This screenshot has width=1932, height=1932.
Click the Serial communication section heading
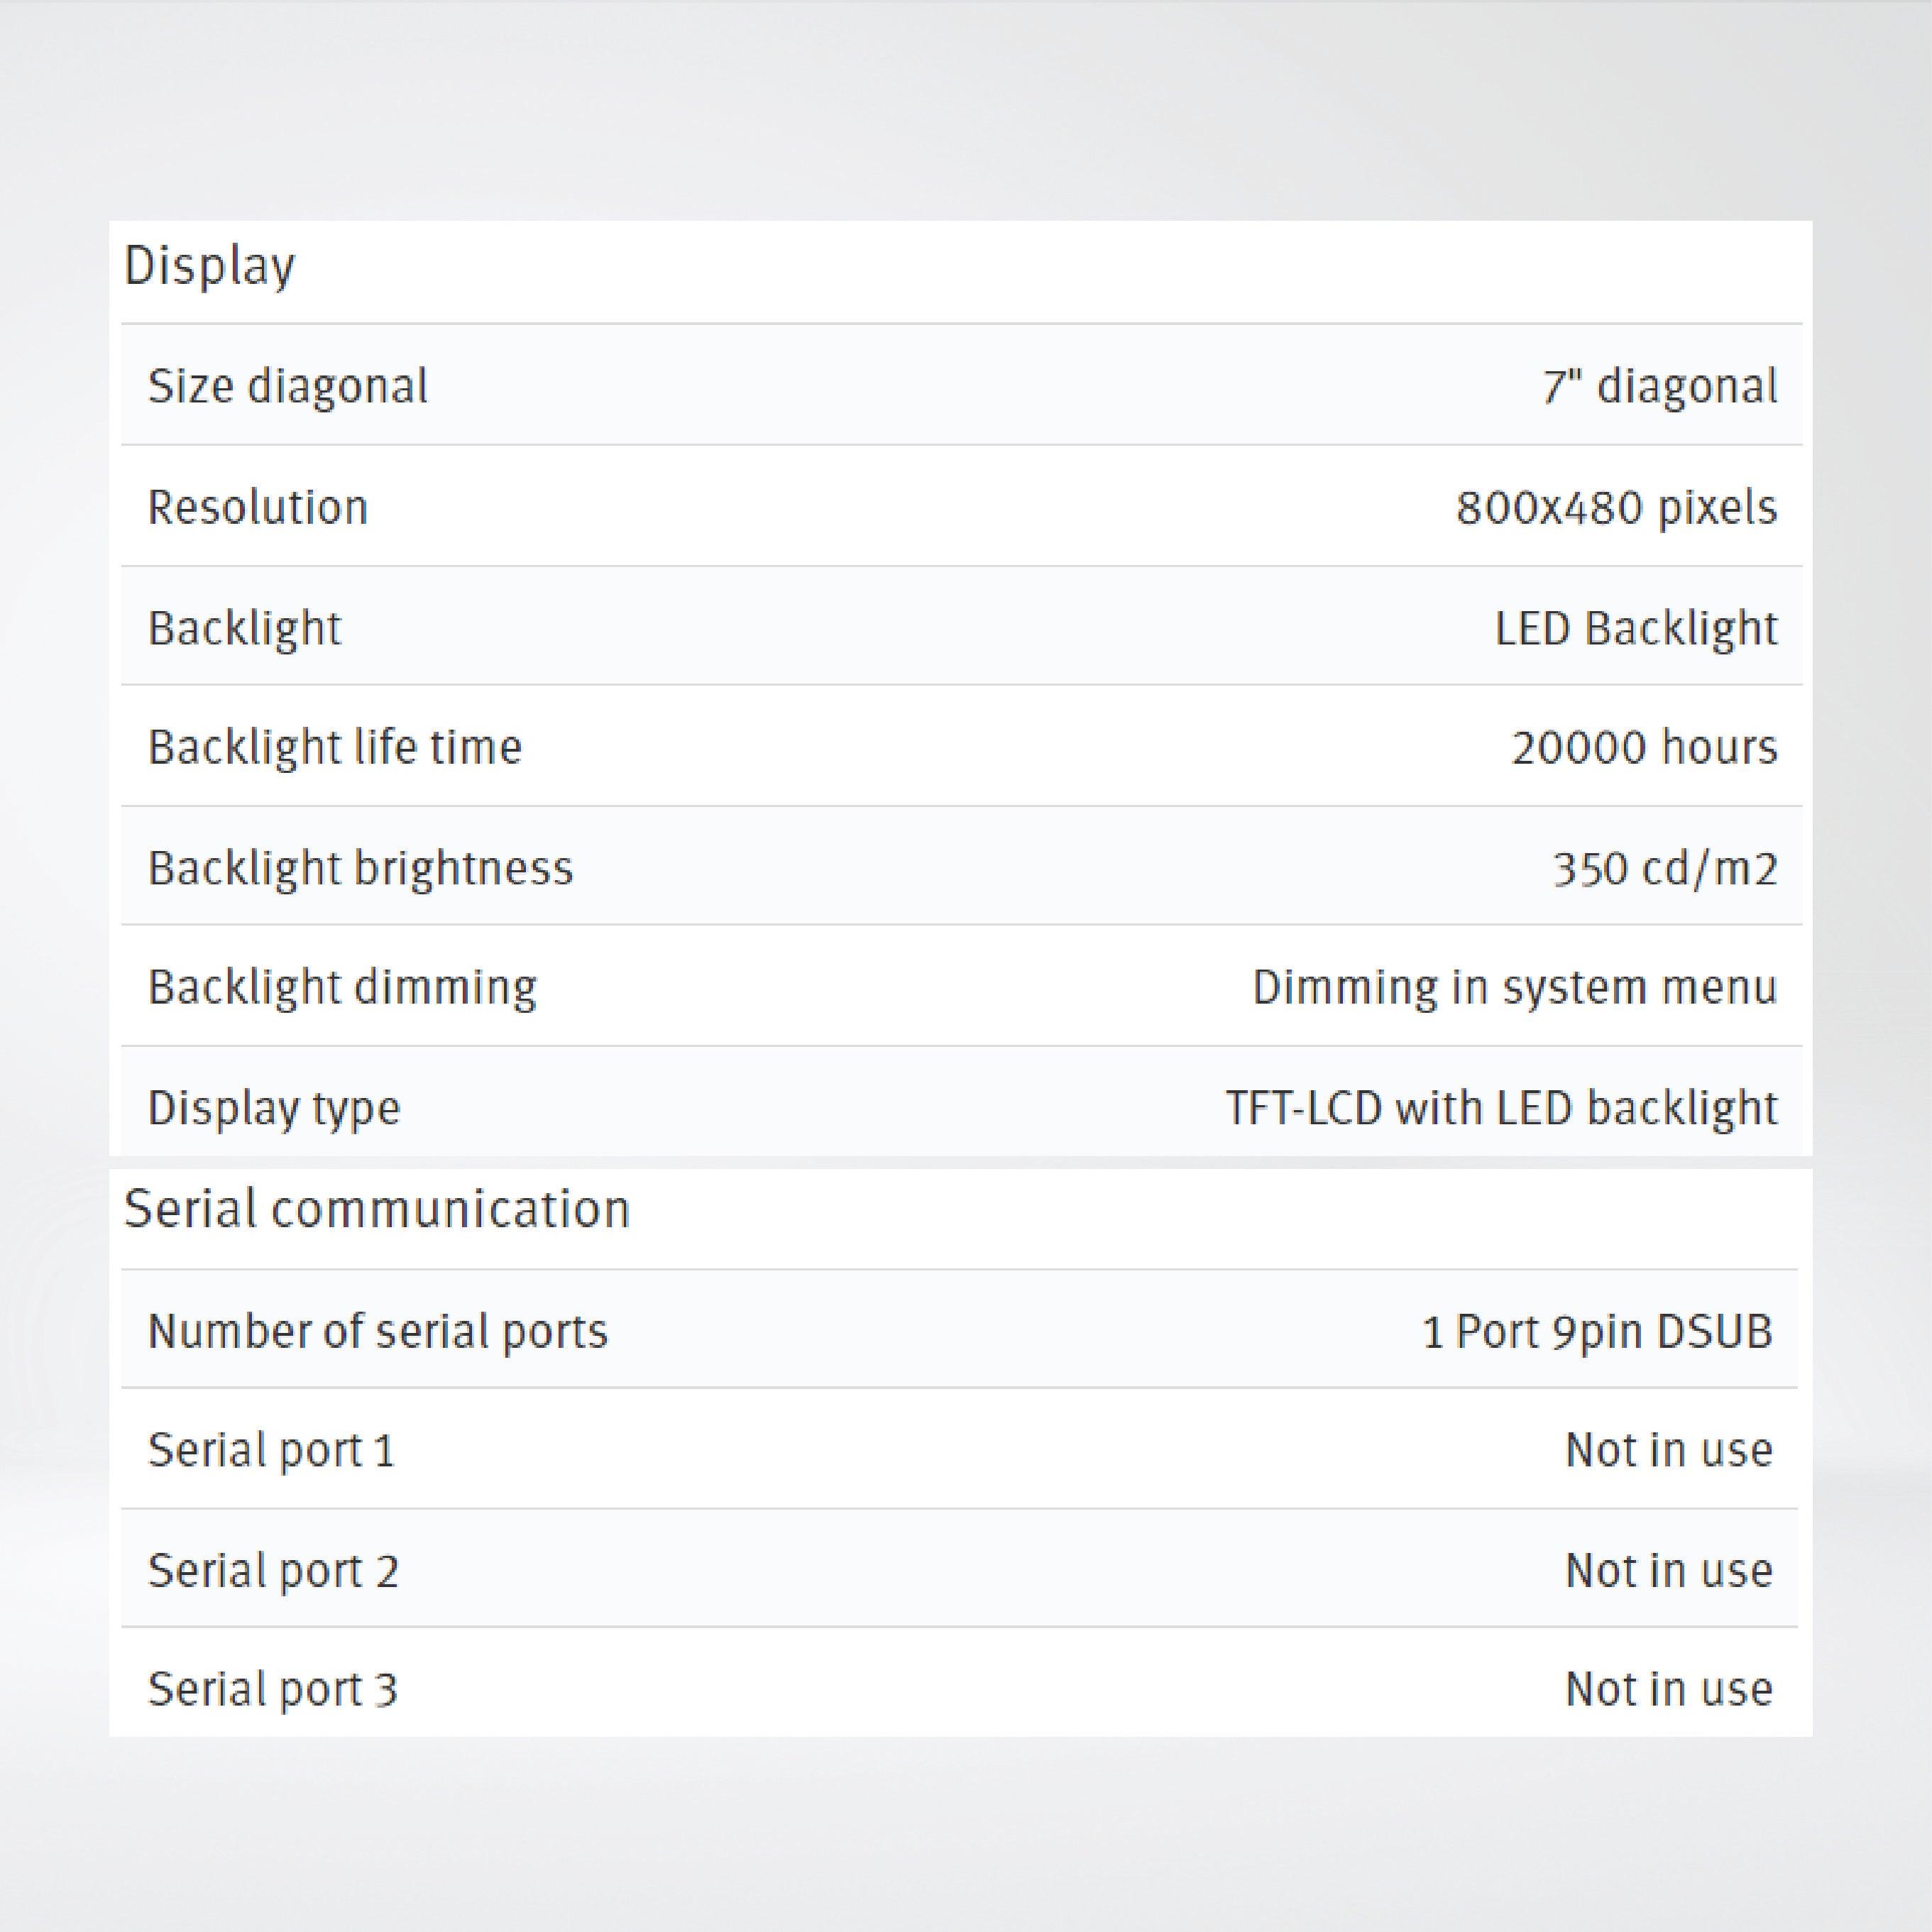point(377,1209)
